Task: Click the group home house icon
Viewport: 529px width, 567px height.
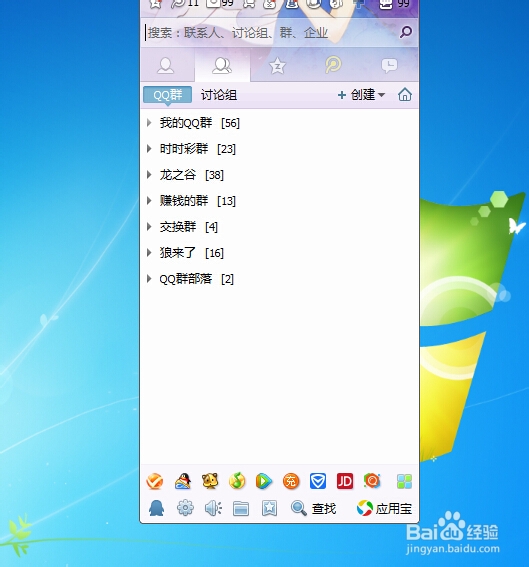Action: (405, 95)
